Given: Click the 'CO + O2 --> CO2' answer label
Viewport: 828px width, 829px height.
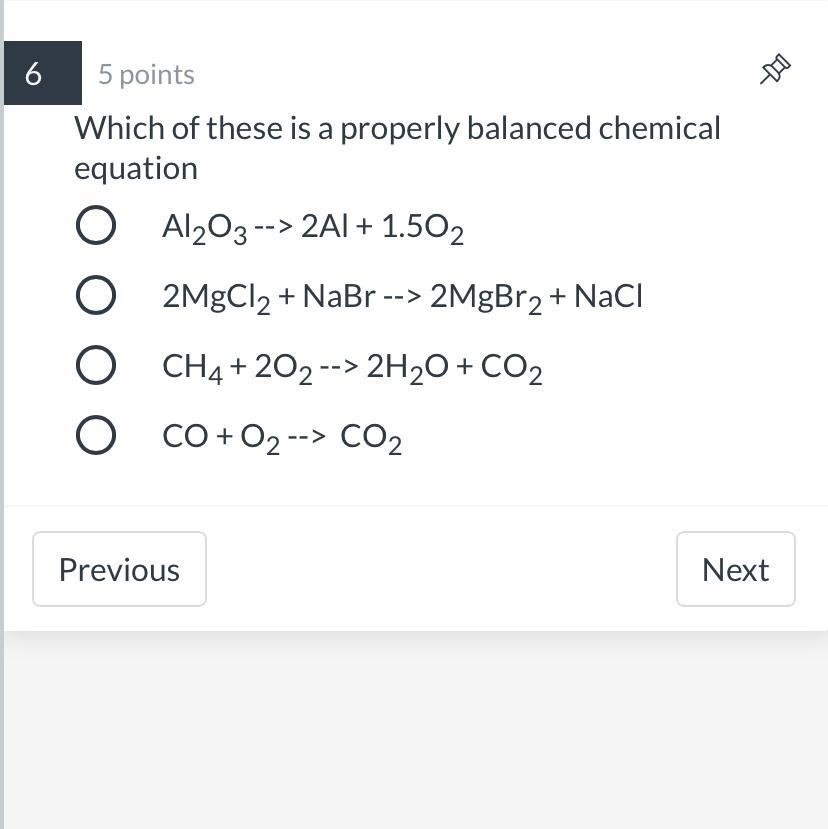Looking at the screenshot, I should 282,438.
